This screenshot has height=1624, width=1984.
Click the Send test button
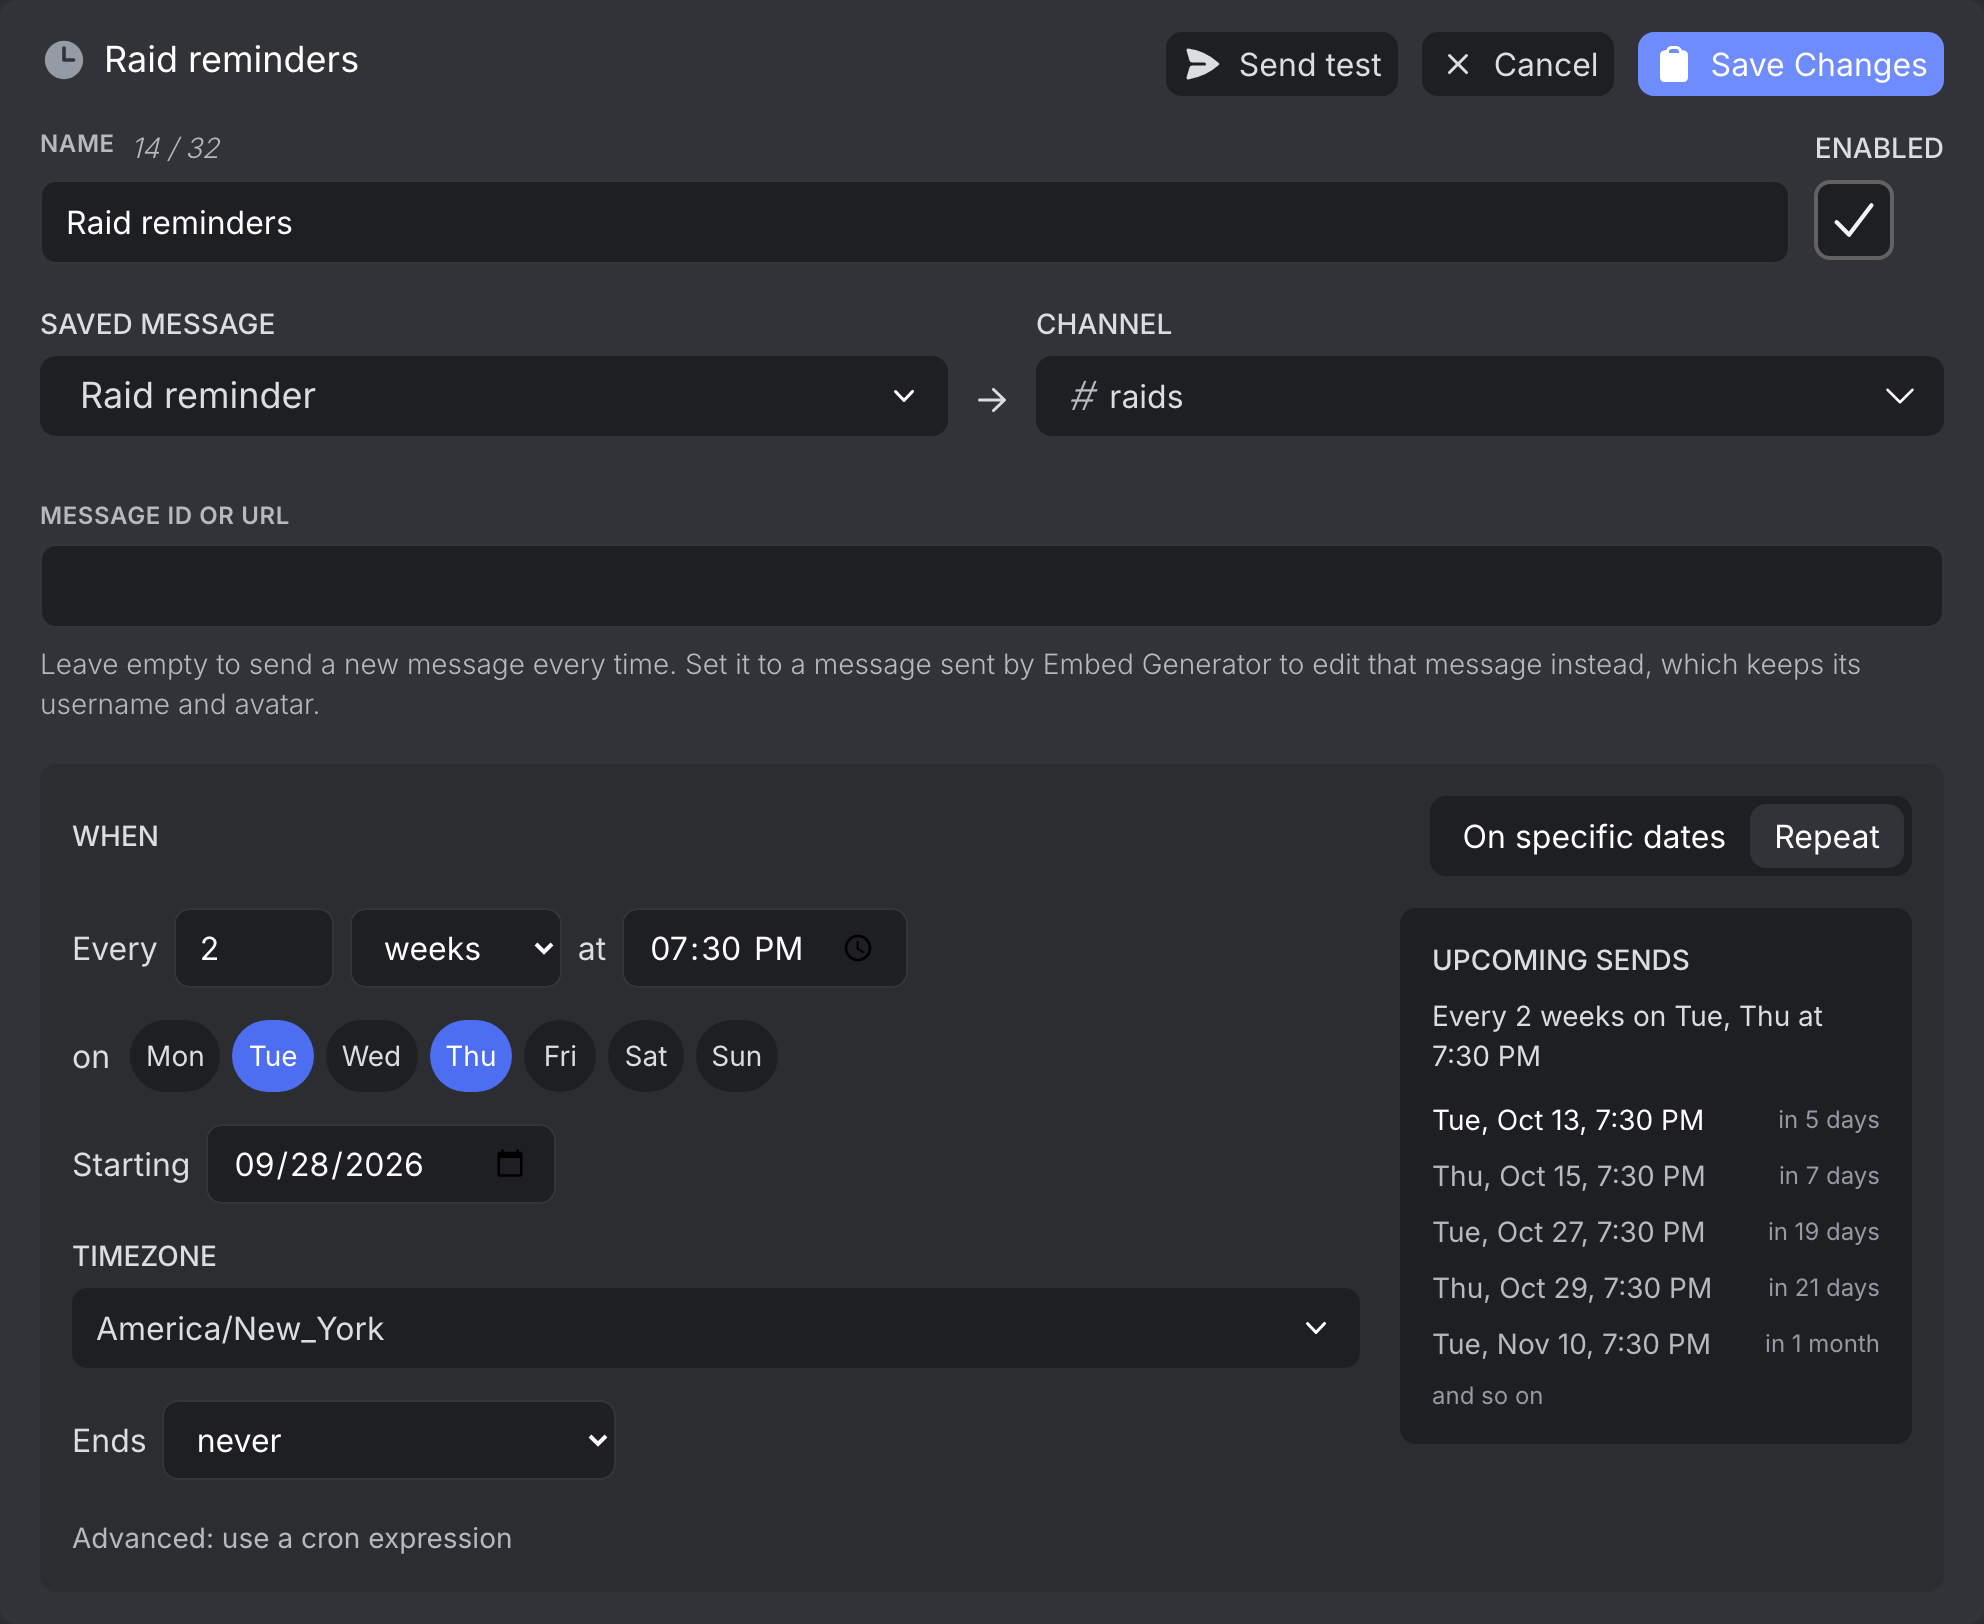[1282, 64]
